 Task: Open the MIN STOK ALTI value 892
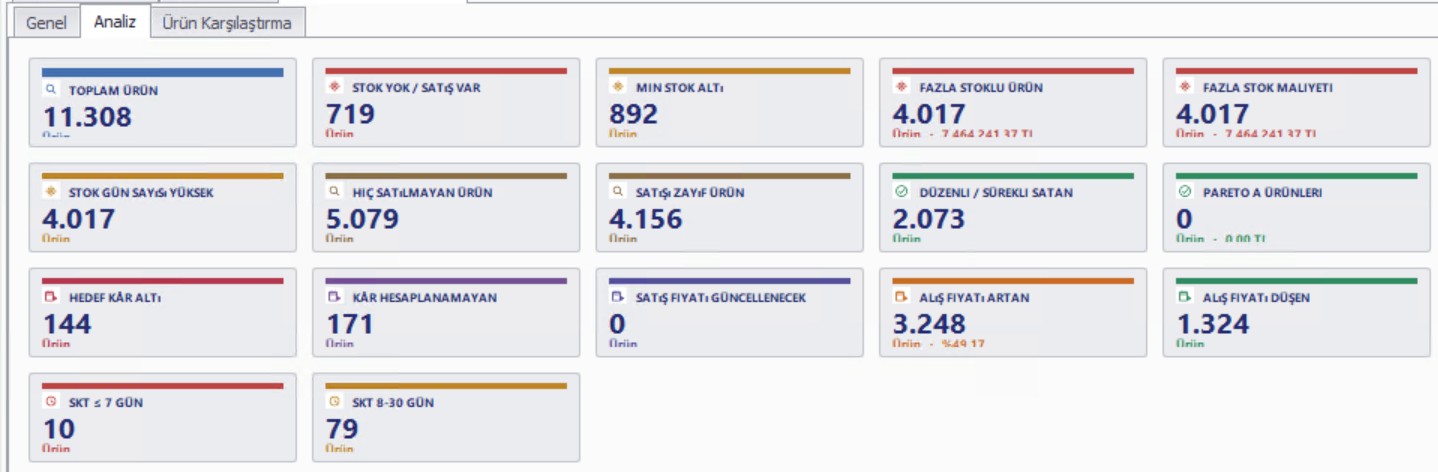tap(634, 114)
